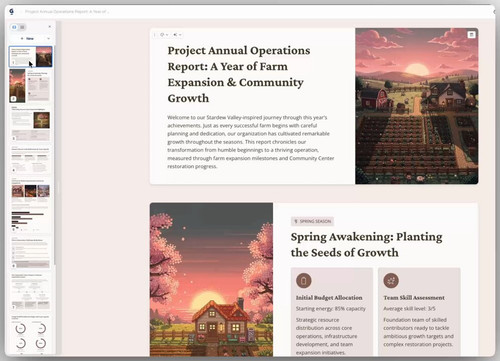Screen dimensions: 500x361
Task: Click the Initial Budget Allocation icon
Action: (304, 281)
